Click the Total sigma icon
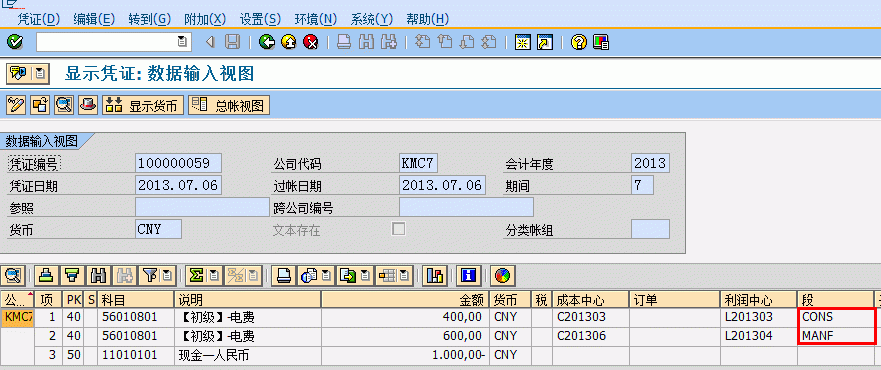The width and height of the screenshot is (881, 370). pyautogui.click(x=196, y=275)
